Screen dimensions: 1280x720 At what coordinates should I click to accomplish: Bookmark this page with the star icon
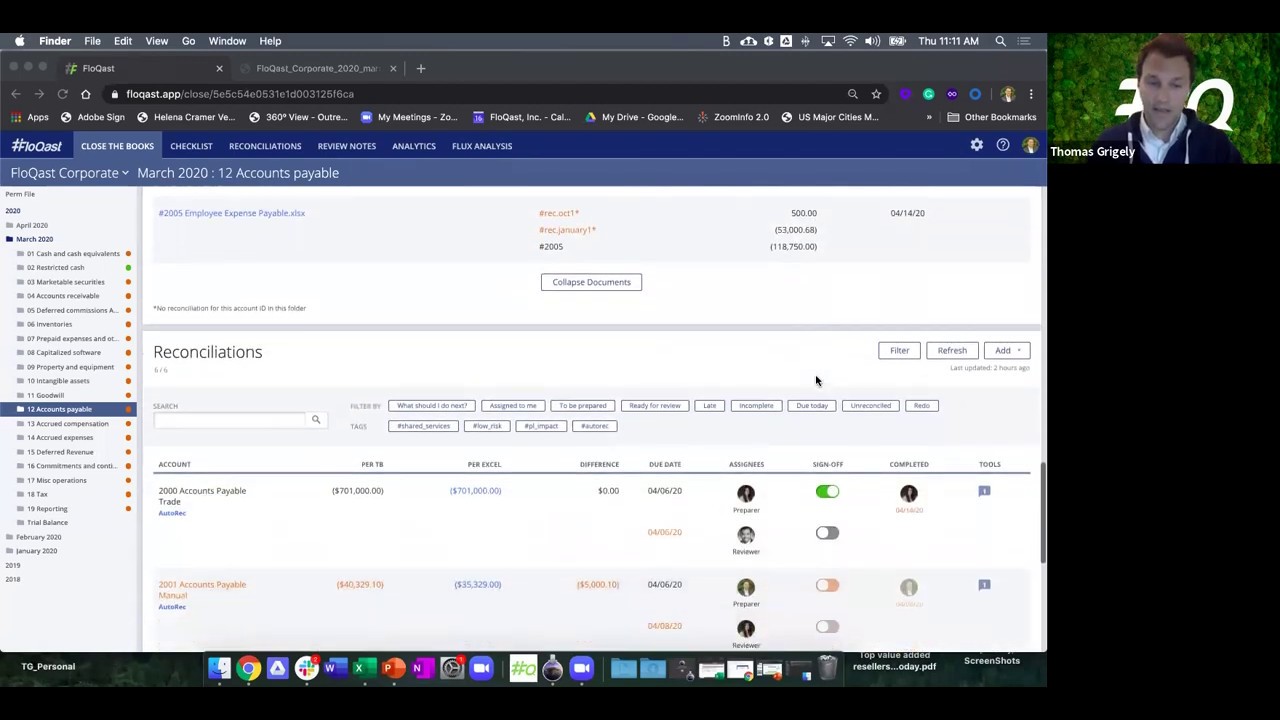tap(876, 94)
